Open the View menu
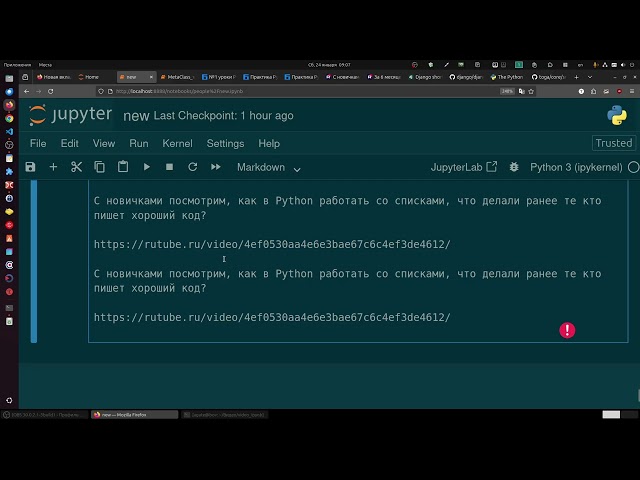The height and width of the screenshot is (480, 640). coord(104,143)
